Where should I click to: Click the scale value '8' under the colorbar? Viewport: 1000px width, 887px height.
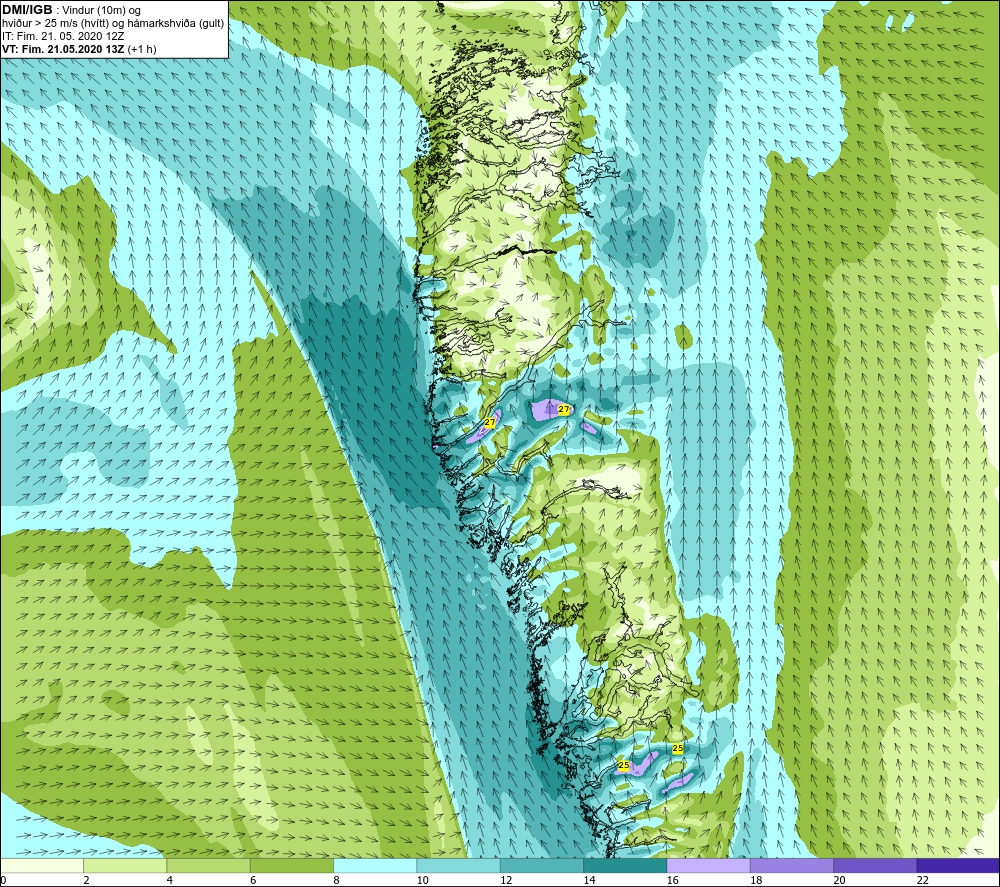(336, 880)
